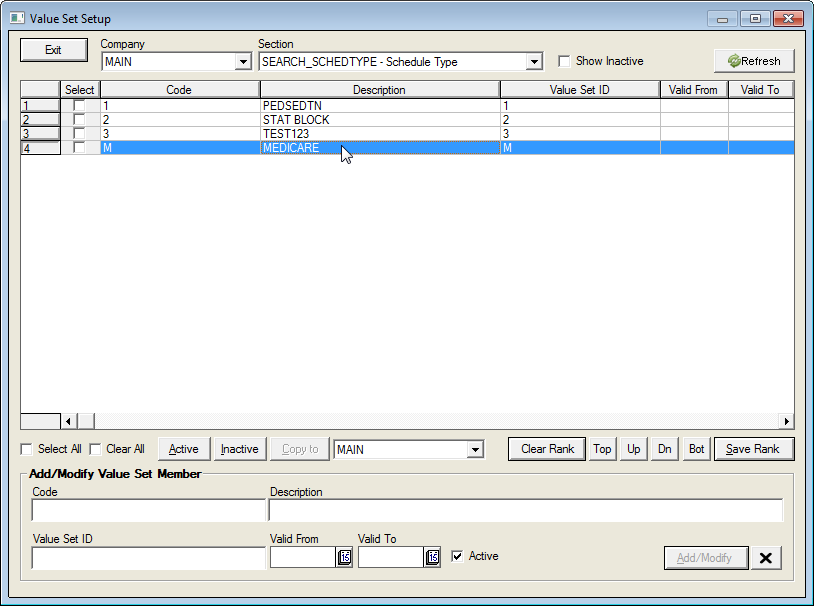This screenshot has height=606, width=814.
Task: Open the Valid From calendar picker
Action: [x=344, y=558]
